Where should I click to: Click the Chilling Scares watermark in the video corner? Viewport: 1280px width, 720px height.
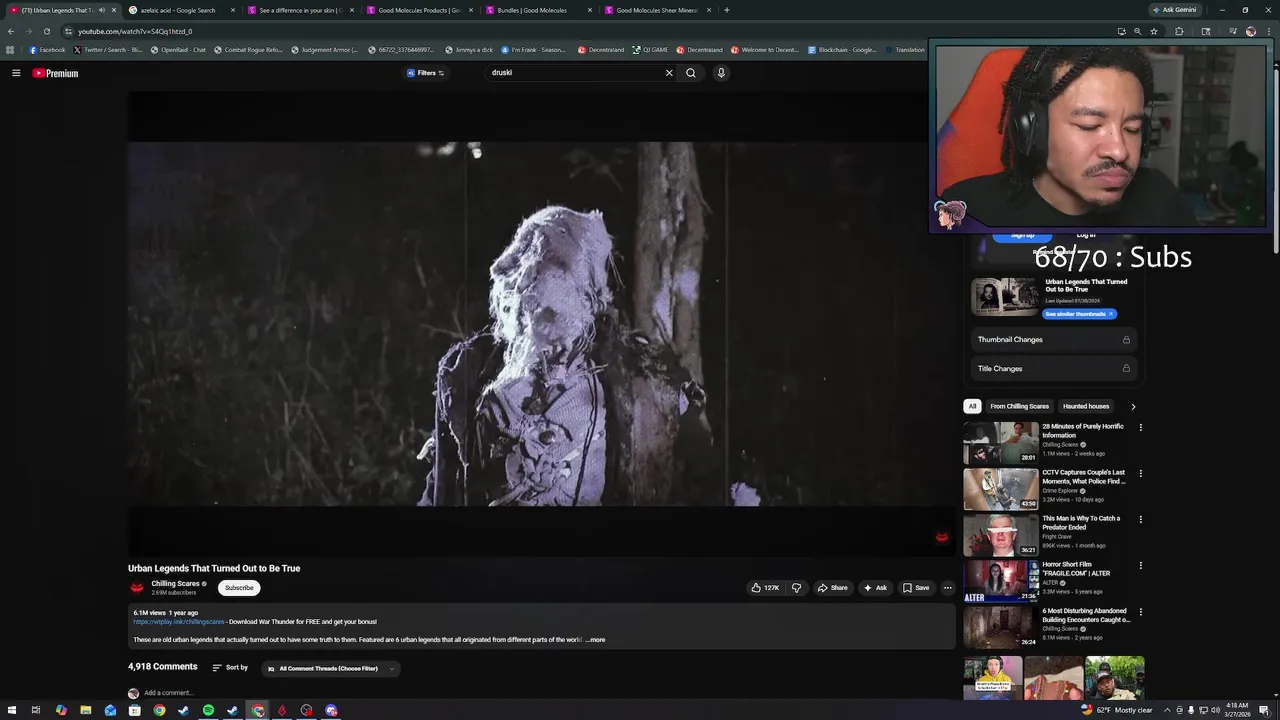941,537
